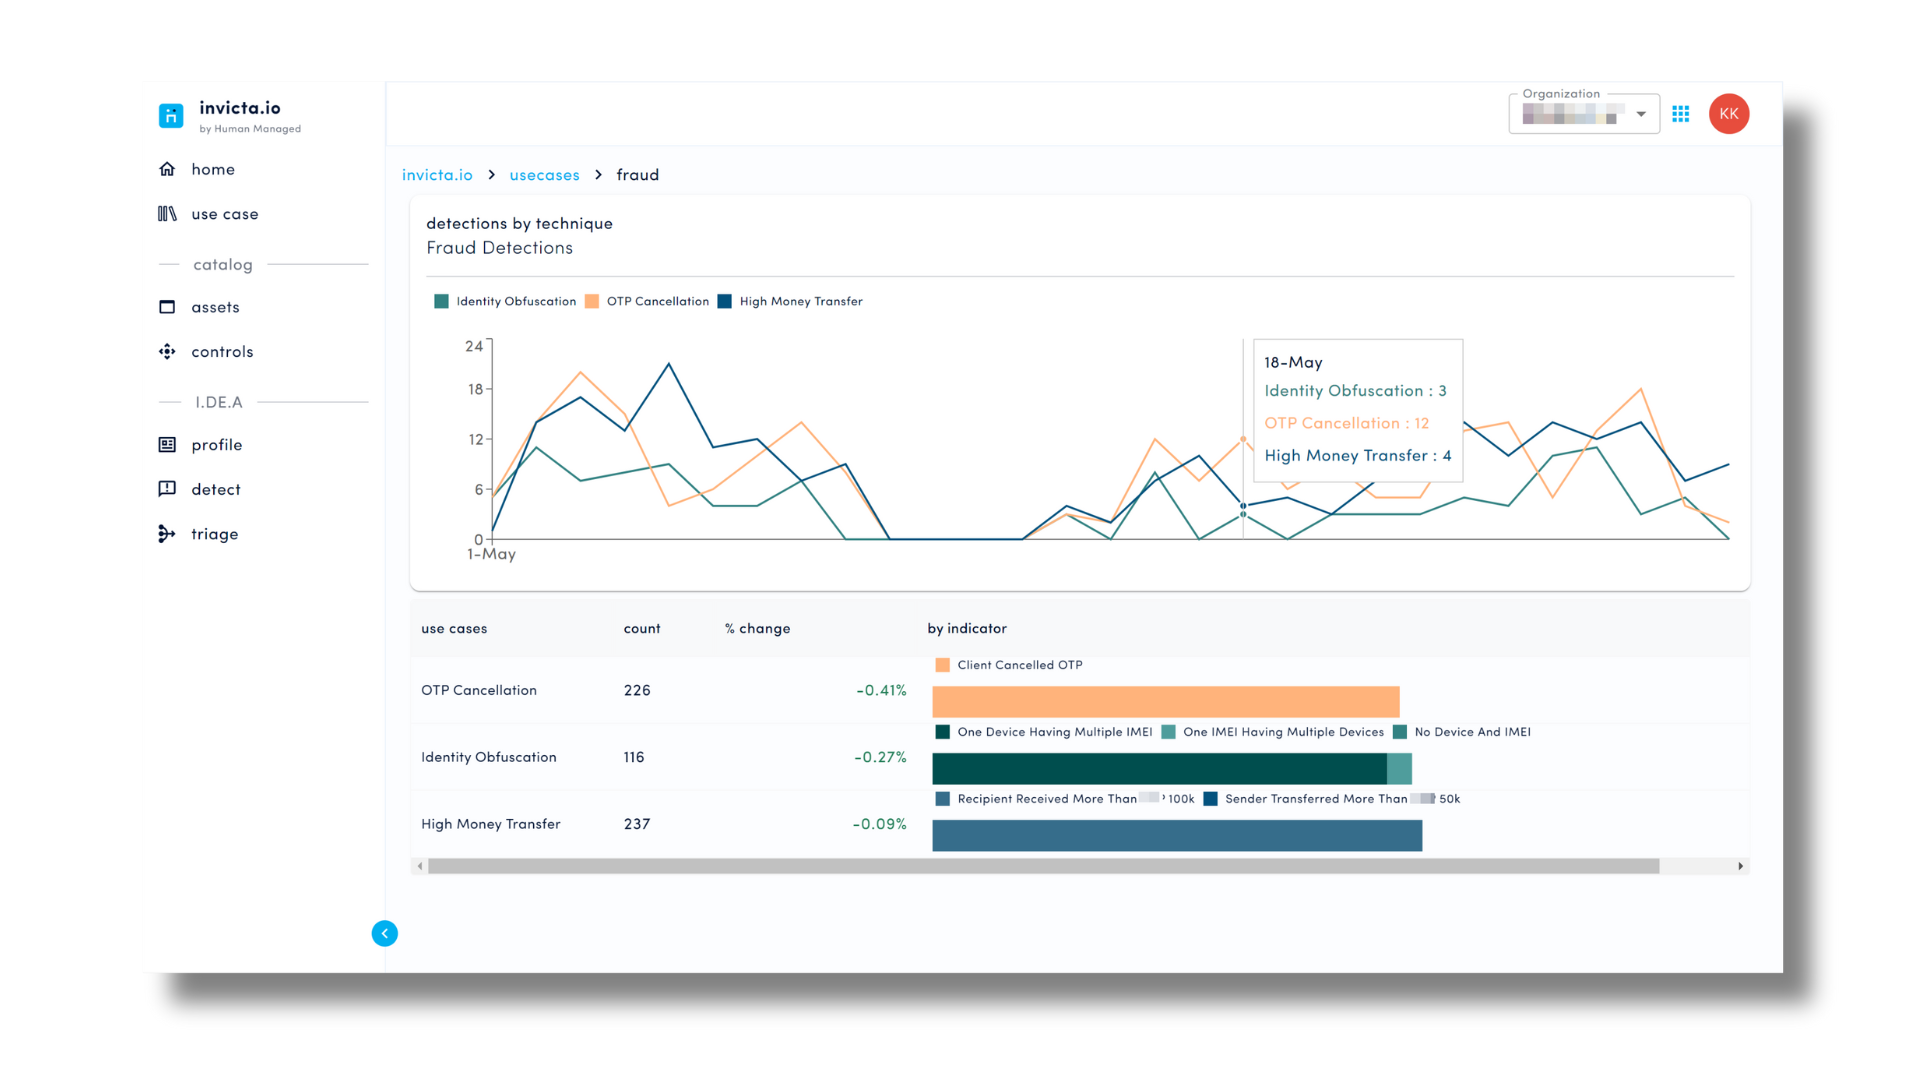
Task: Toggle the OTP Cancellation chart legend
Action: pos(647,301)
